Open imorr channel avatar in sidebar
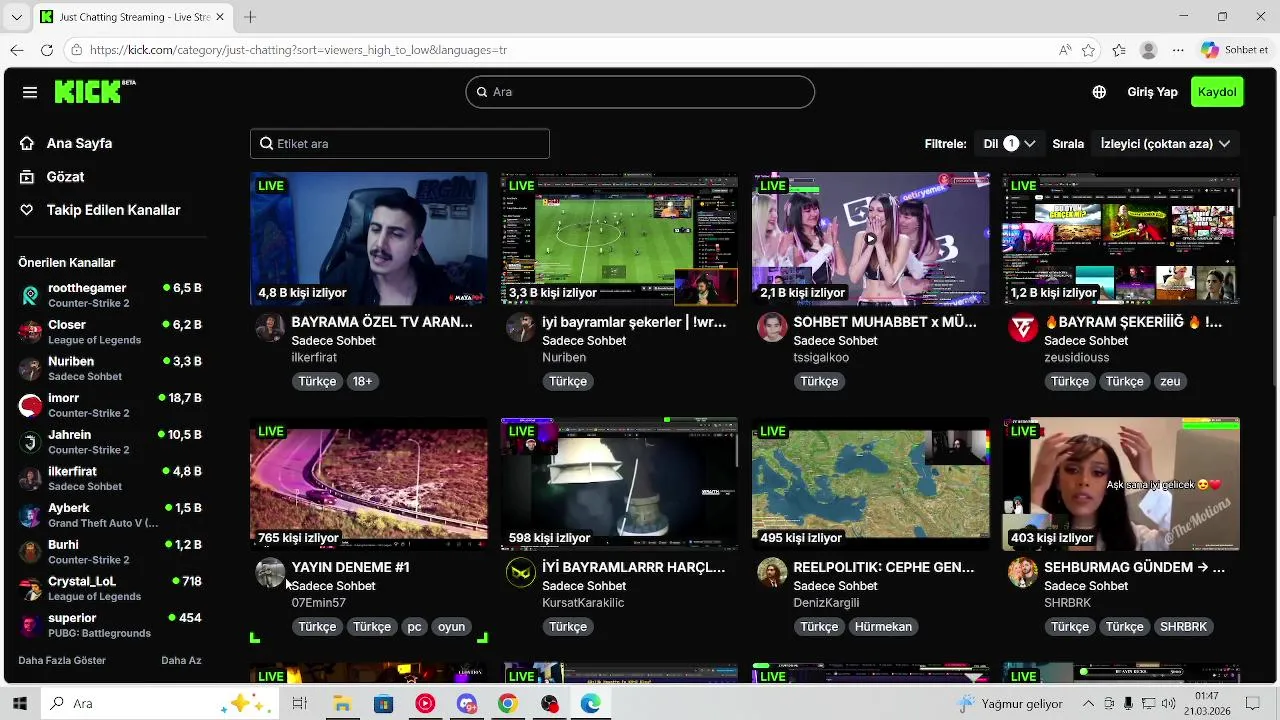 tap(30, 405)
